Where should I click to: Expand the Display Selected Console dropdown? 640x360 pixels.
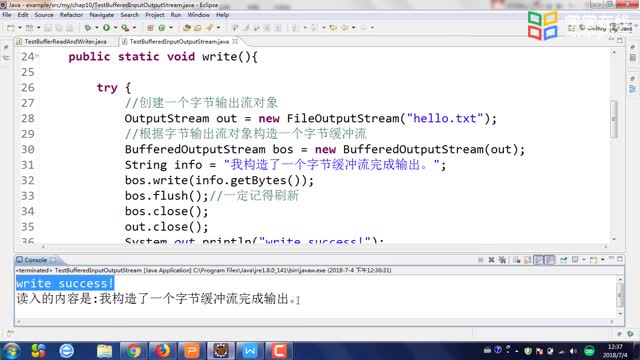tap(584, 260)
